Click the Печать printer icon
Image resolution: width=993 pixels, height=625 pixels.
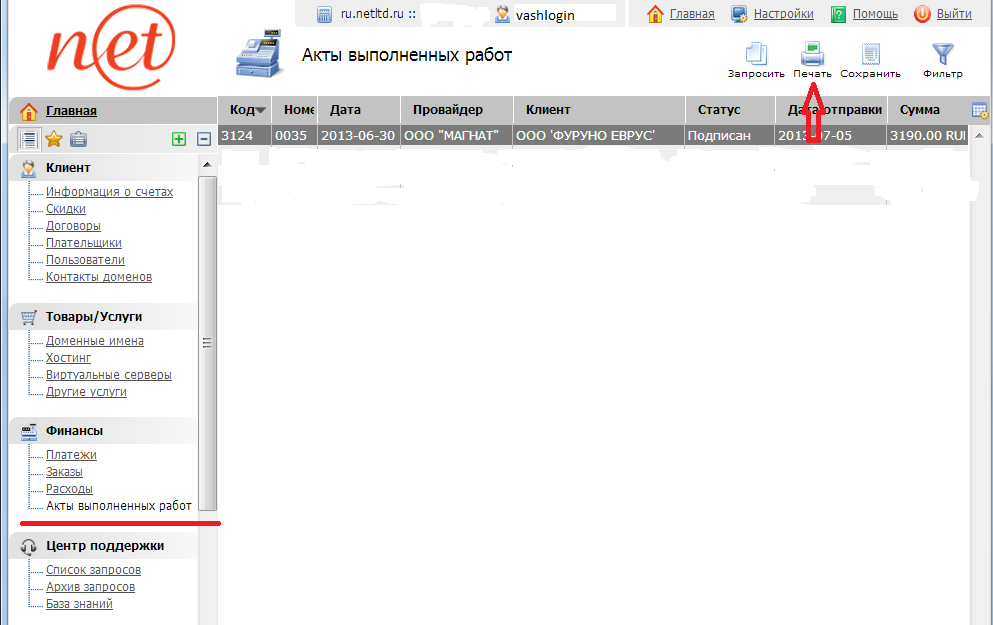[x=812, y=54]
